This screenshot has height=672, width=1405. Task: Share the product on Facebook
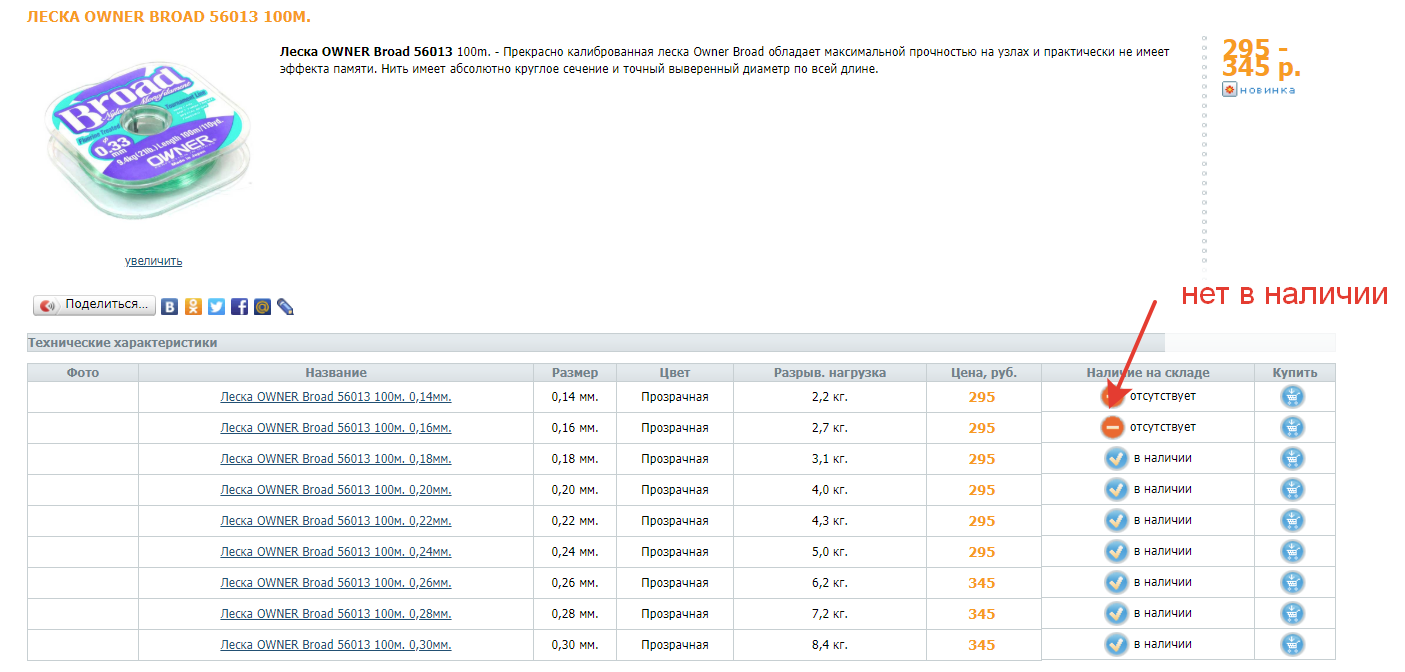point(239,307)
